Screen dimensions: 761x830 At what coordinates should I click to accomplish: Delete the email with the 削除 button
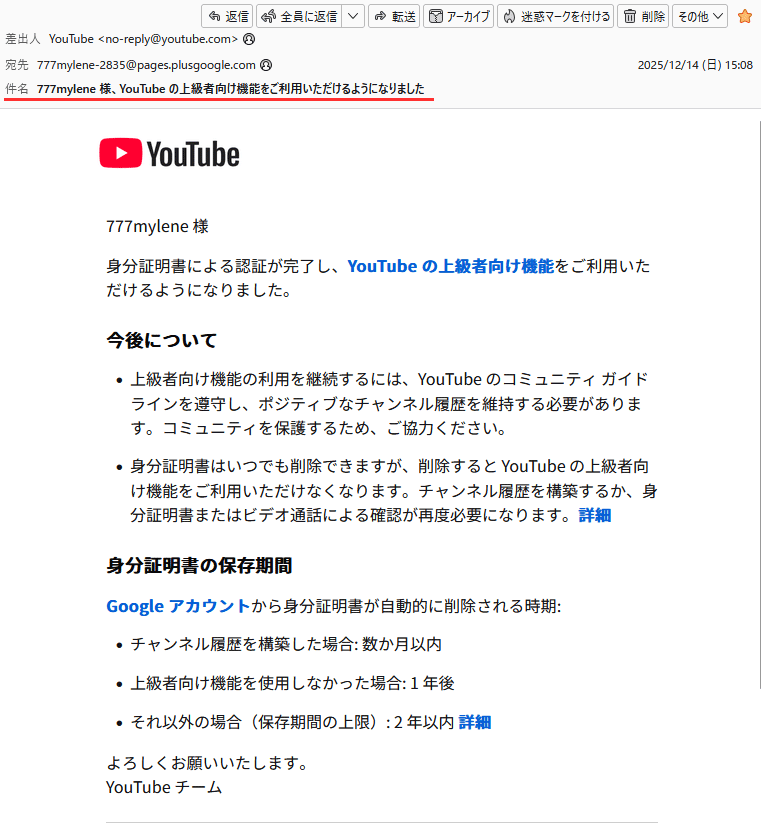point(643,16)
